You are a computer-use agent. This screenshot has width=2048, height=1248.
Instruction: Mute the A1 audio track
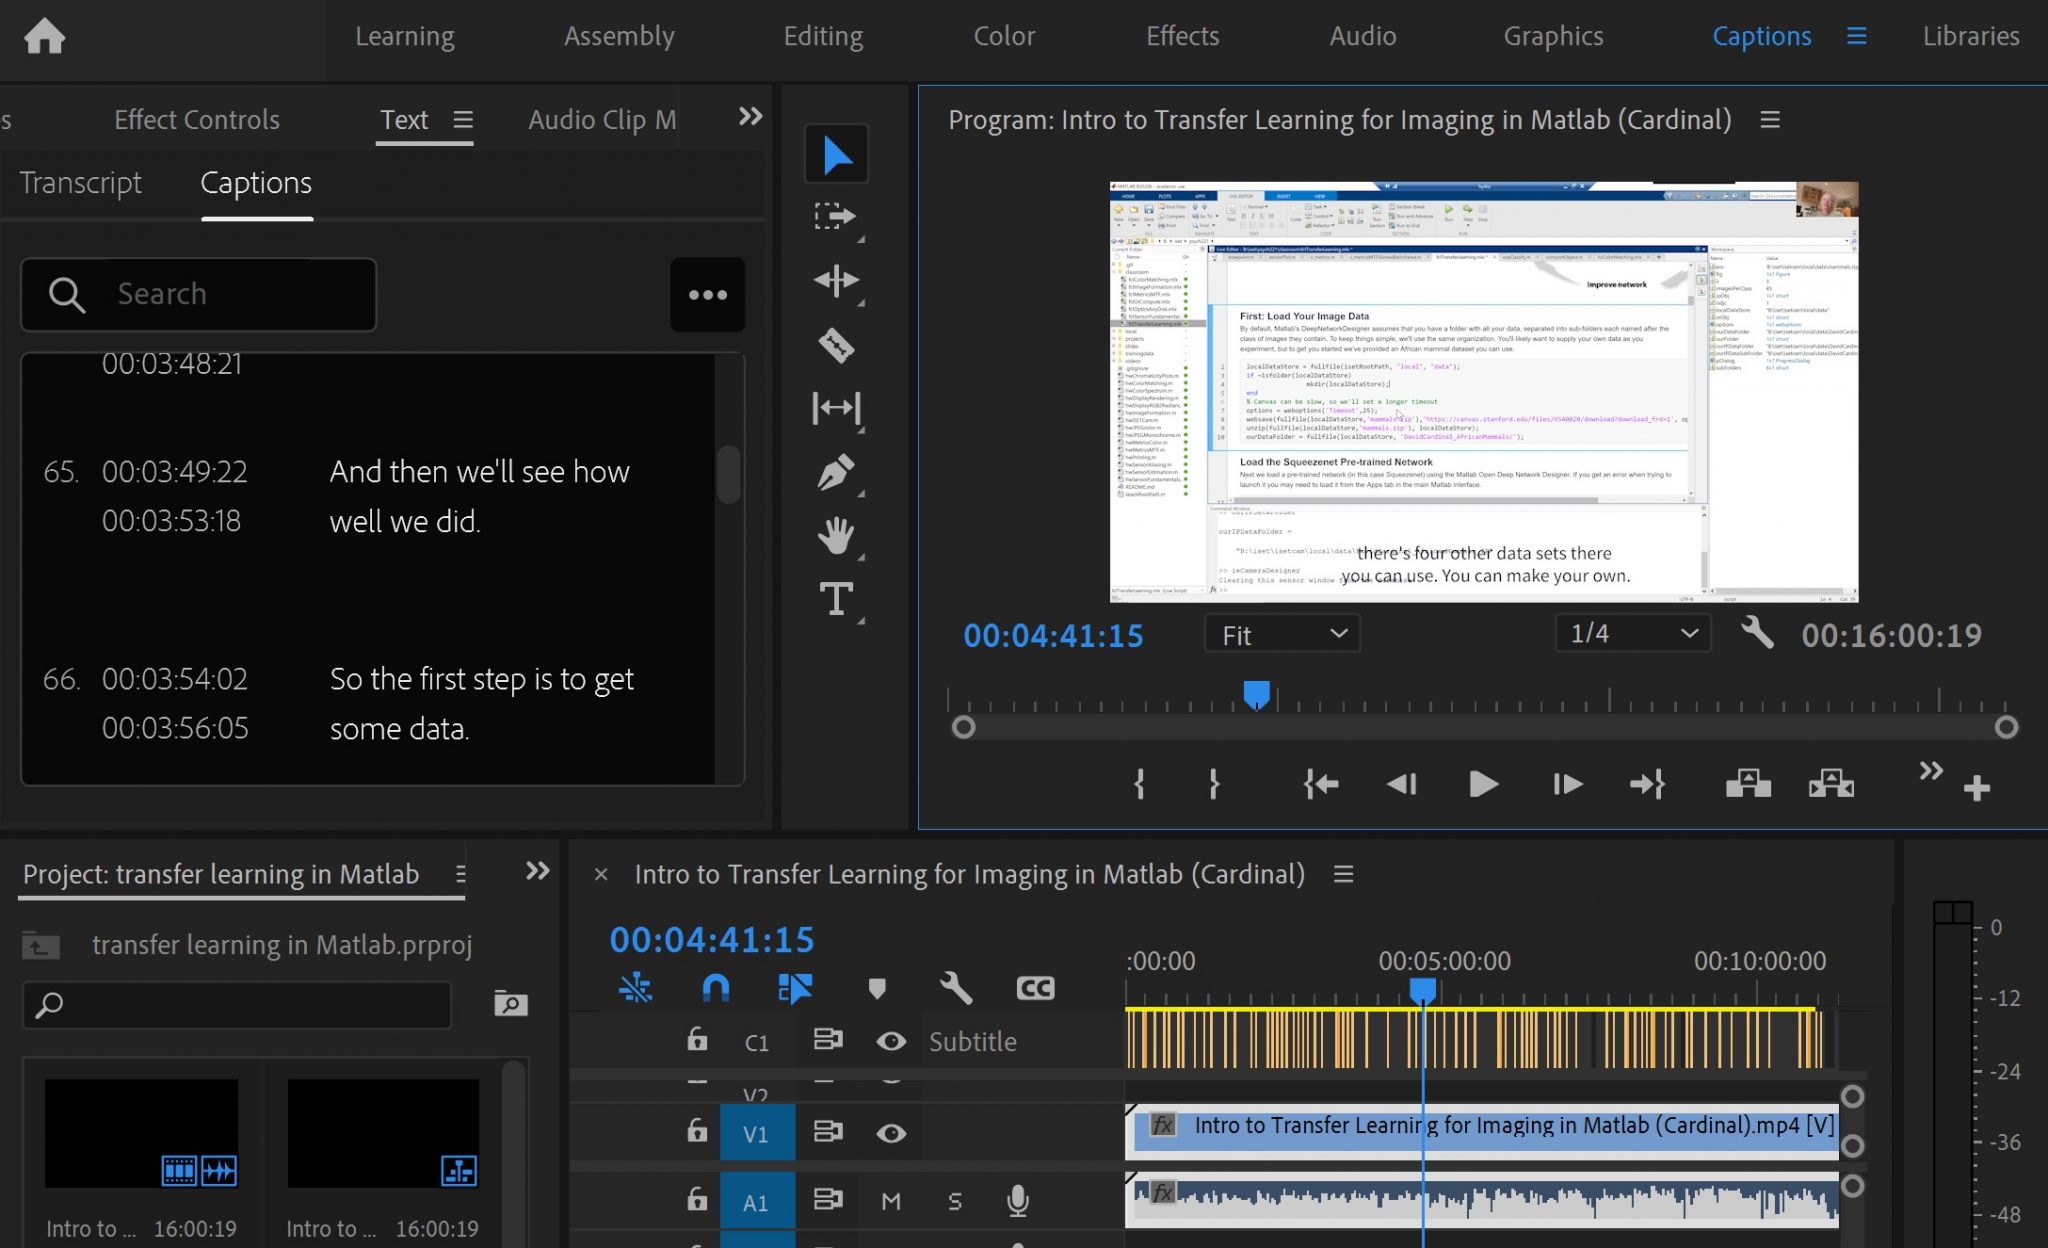point(891,1201)
